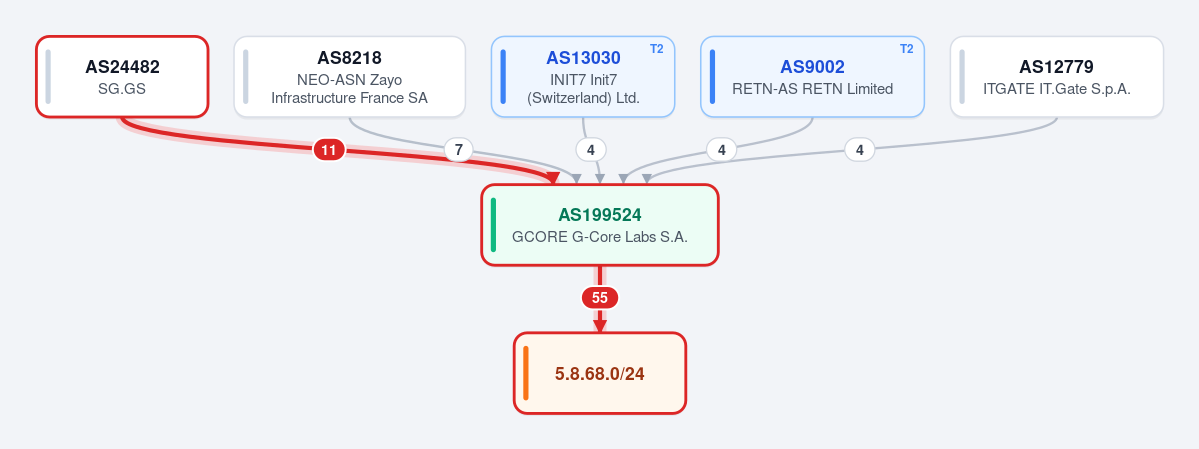Click the AS13030 INIT7 node
The image size is (1199, 449).
coord(583,76)
